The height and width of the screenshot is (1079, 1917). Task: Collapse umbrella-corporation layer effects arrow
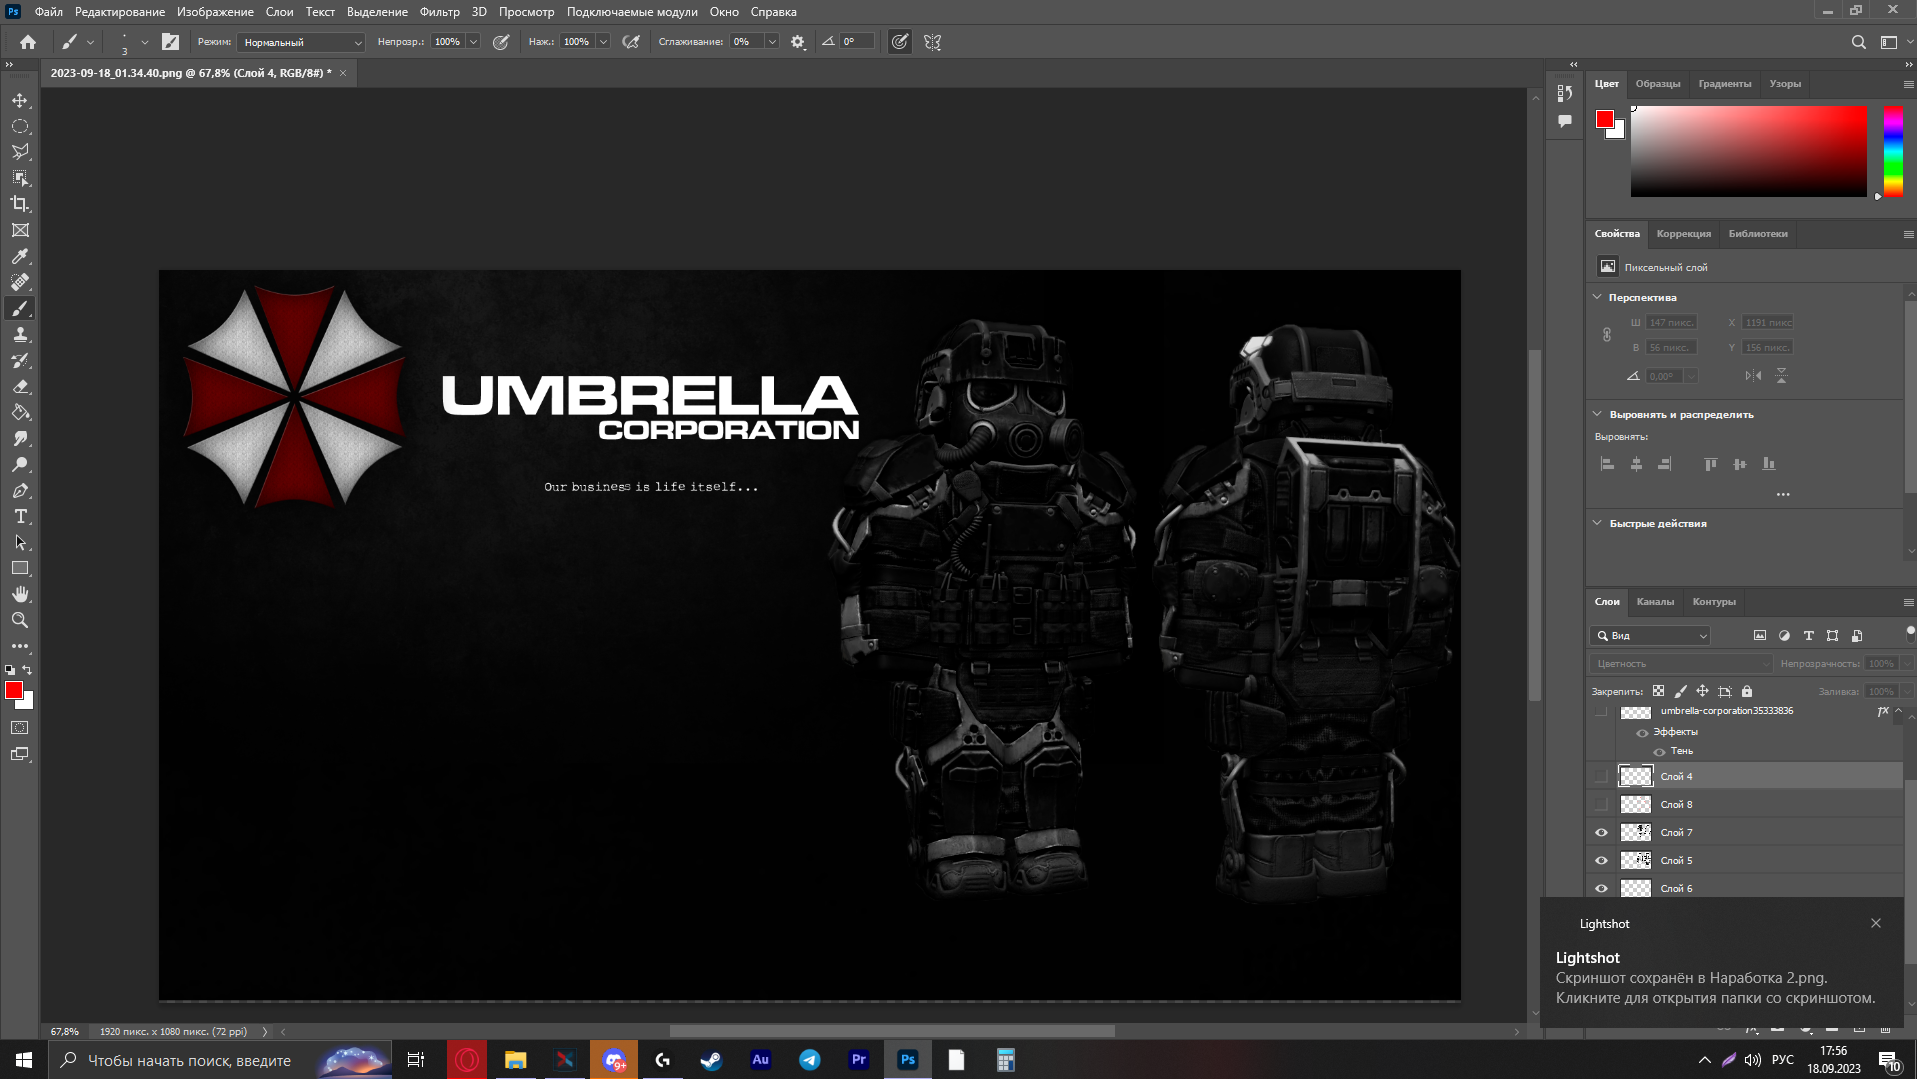[x=1898, y=711]
